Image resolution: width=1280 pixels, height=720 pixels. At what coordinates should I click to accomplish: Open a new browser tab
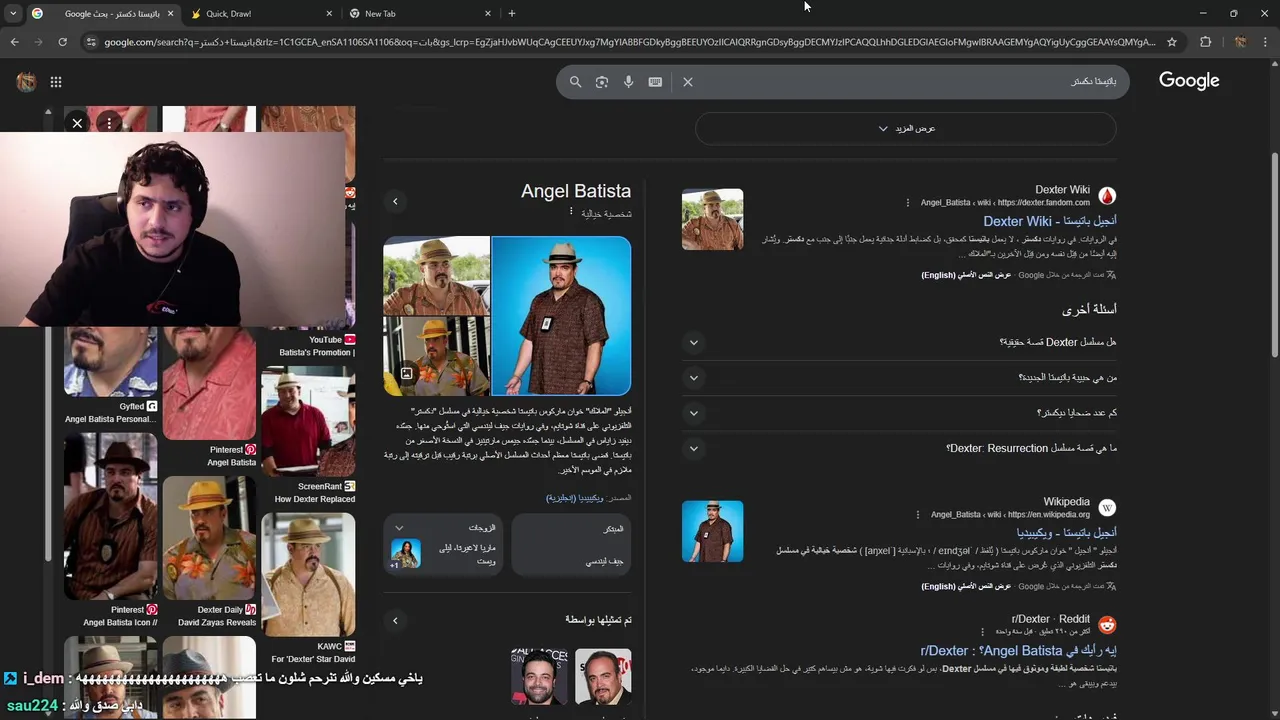pos(512,14)
